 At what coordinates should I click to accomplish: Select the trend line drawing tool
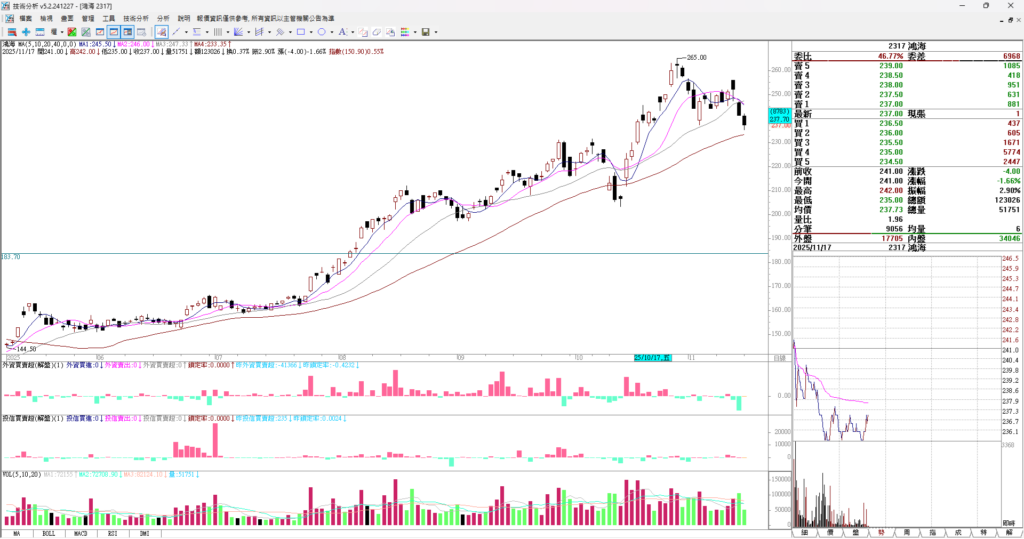[x=176, y=32]
